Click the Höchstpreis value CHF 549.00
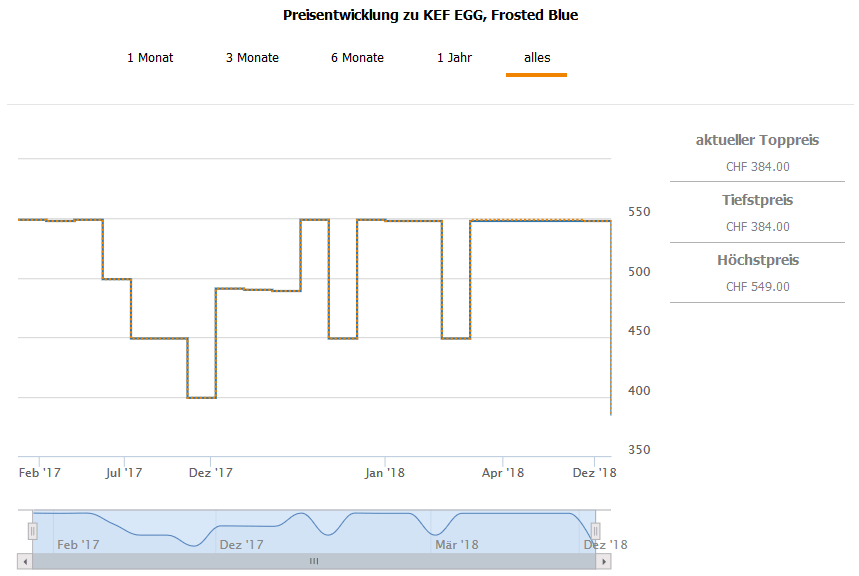 click(x=757, y=287)
